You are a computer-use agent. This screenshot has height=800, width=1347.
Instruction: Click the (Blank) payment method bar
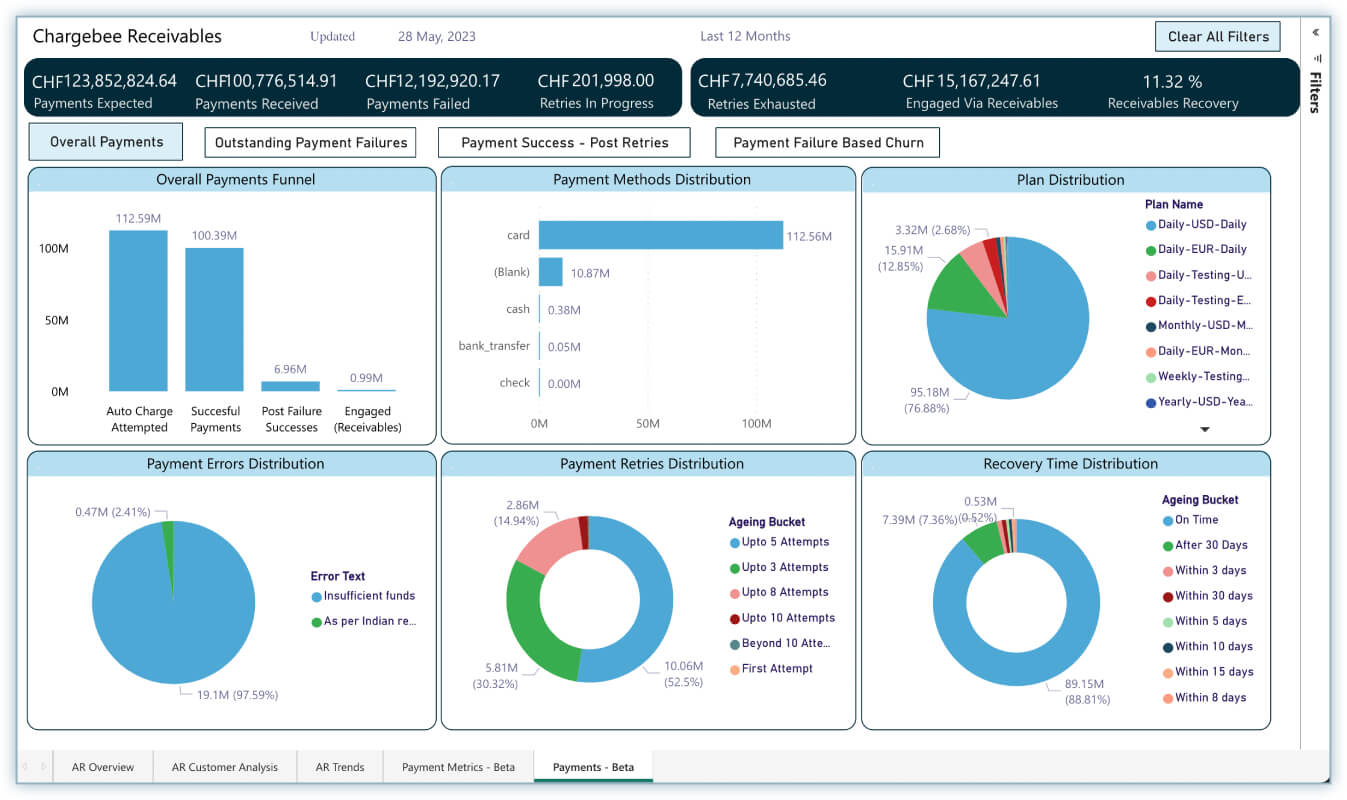pos(551,272)
